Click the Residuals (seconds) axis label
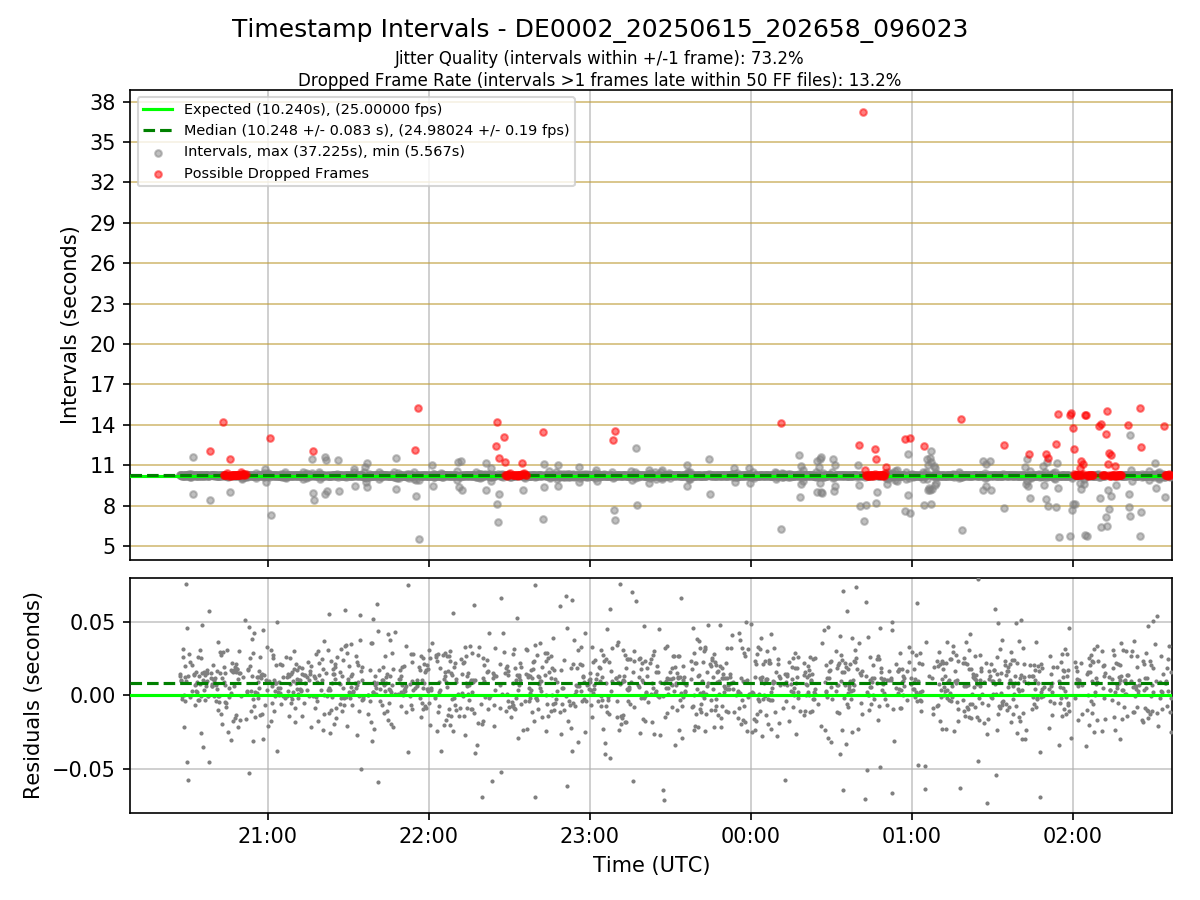The width and height of the screenshot is (1200, 900). click(x=33, y=695)
